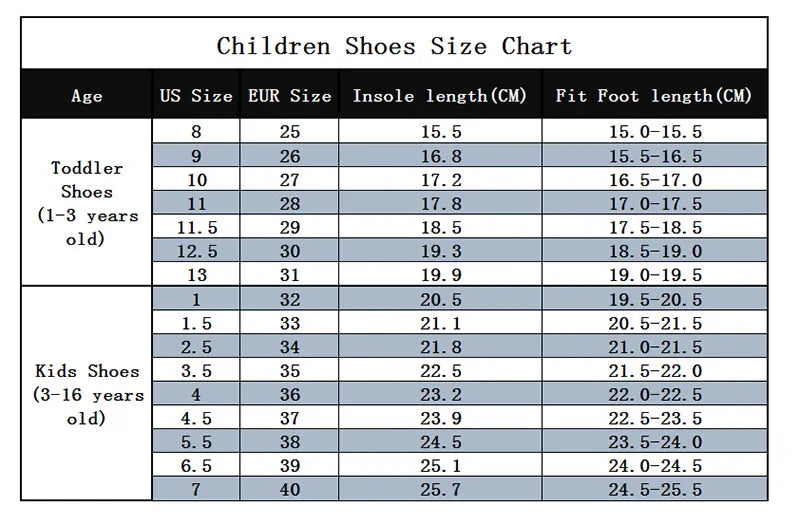The image size is (800, 525).
Task: Select insole length 20.5 cell
Action: pos(440,300)
